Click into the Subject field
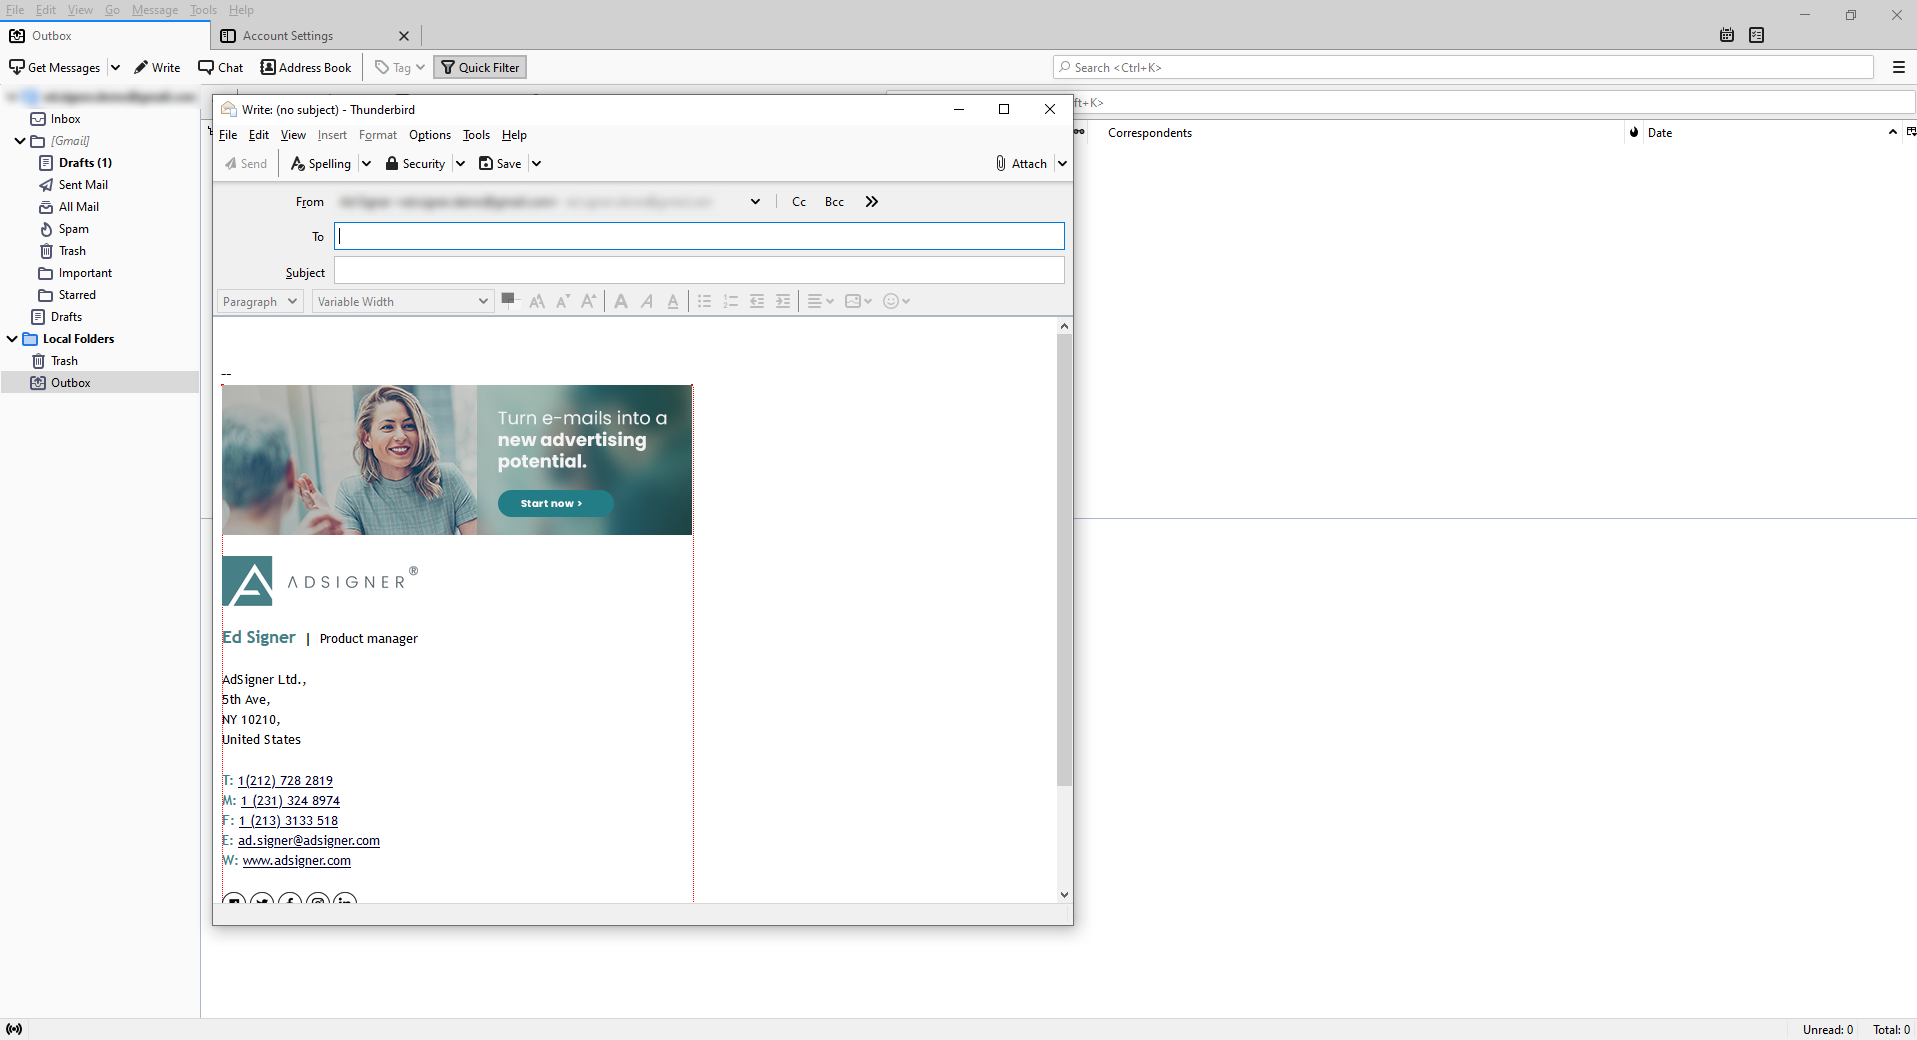Viewport: 1917px width, 1040px height. point(699,271)
